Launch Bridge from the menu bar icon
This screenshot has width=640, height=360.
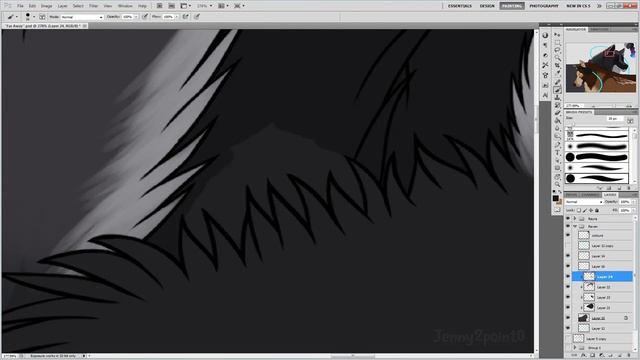pyautogui.click(x=160, y=6)
